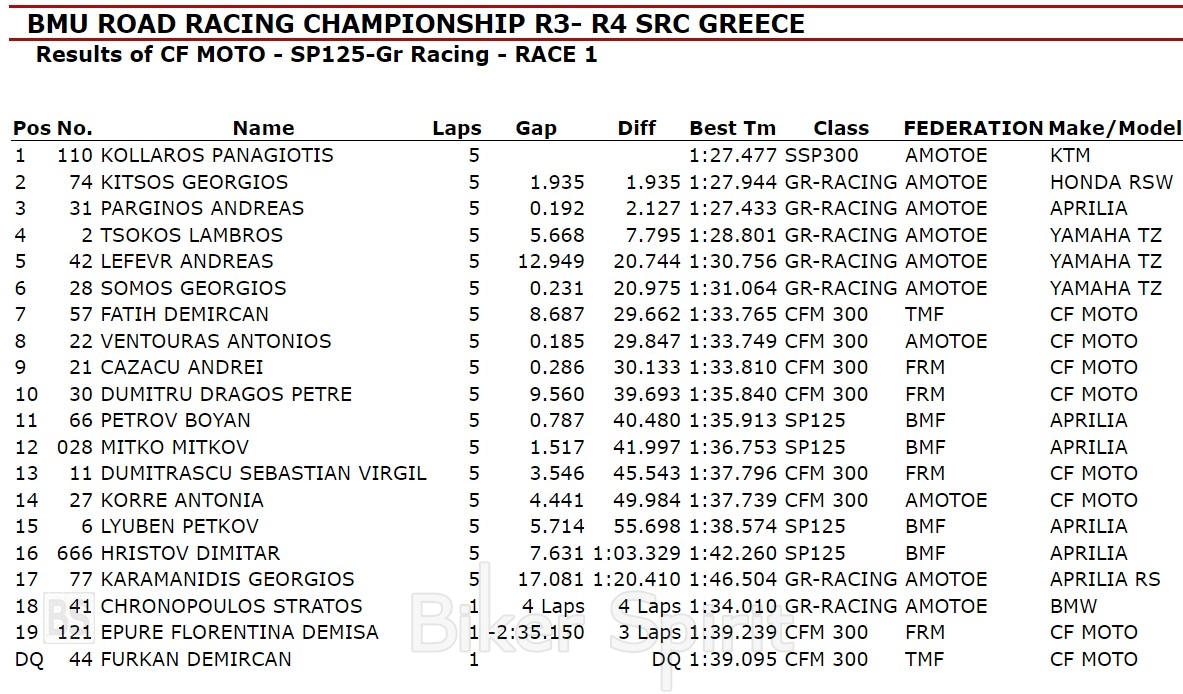
Task: Select rider name EPURE FLORENTINA DEMISA
Action: click(x=239, y=632)
